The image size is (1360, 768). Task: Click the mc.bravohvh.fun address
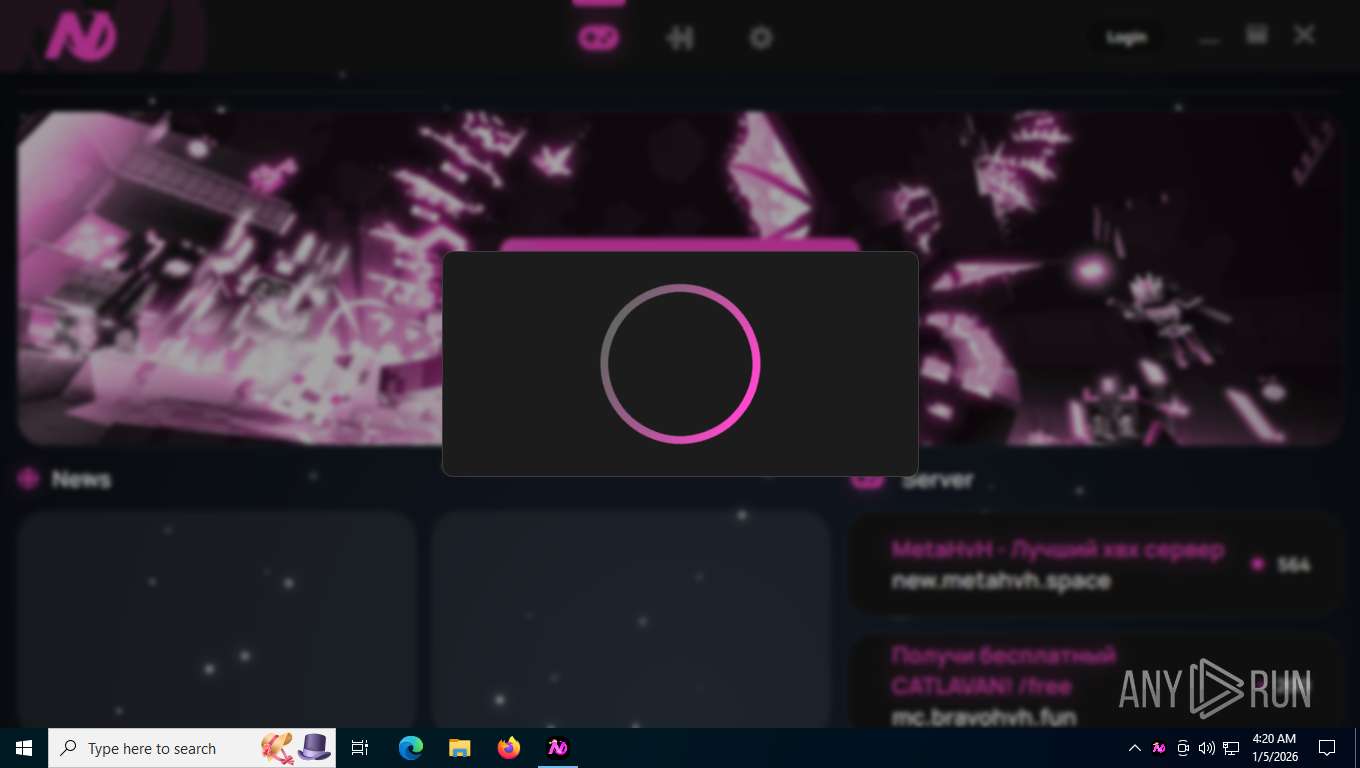(x=983, y=716)
